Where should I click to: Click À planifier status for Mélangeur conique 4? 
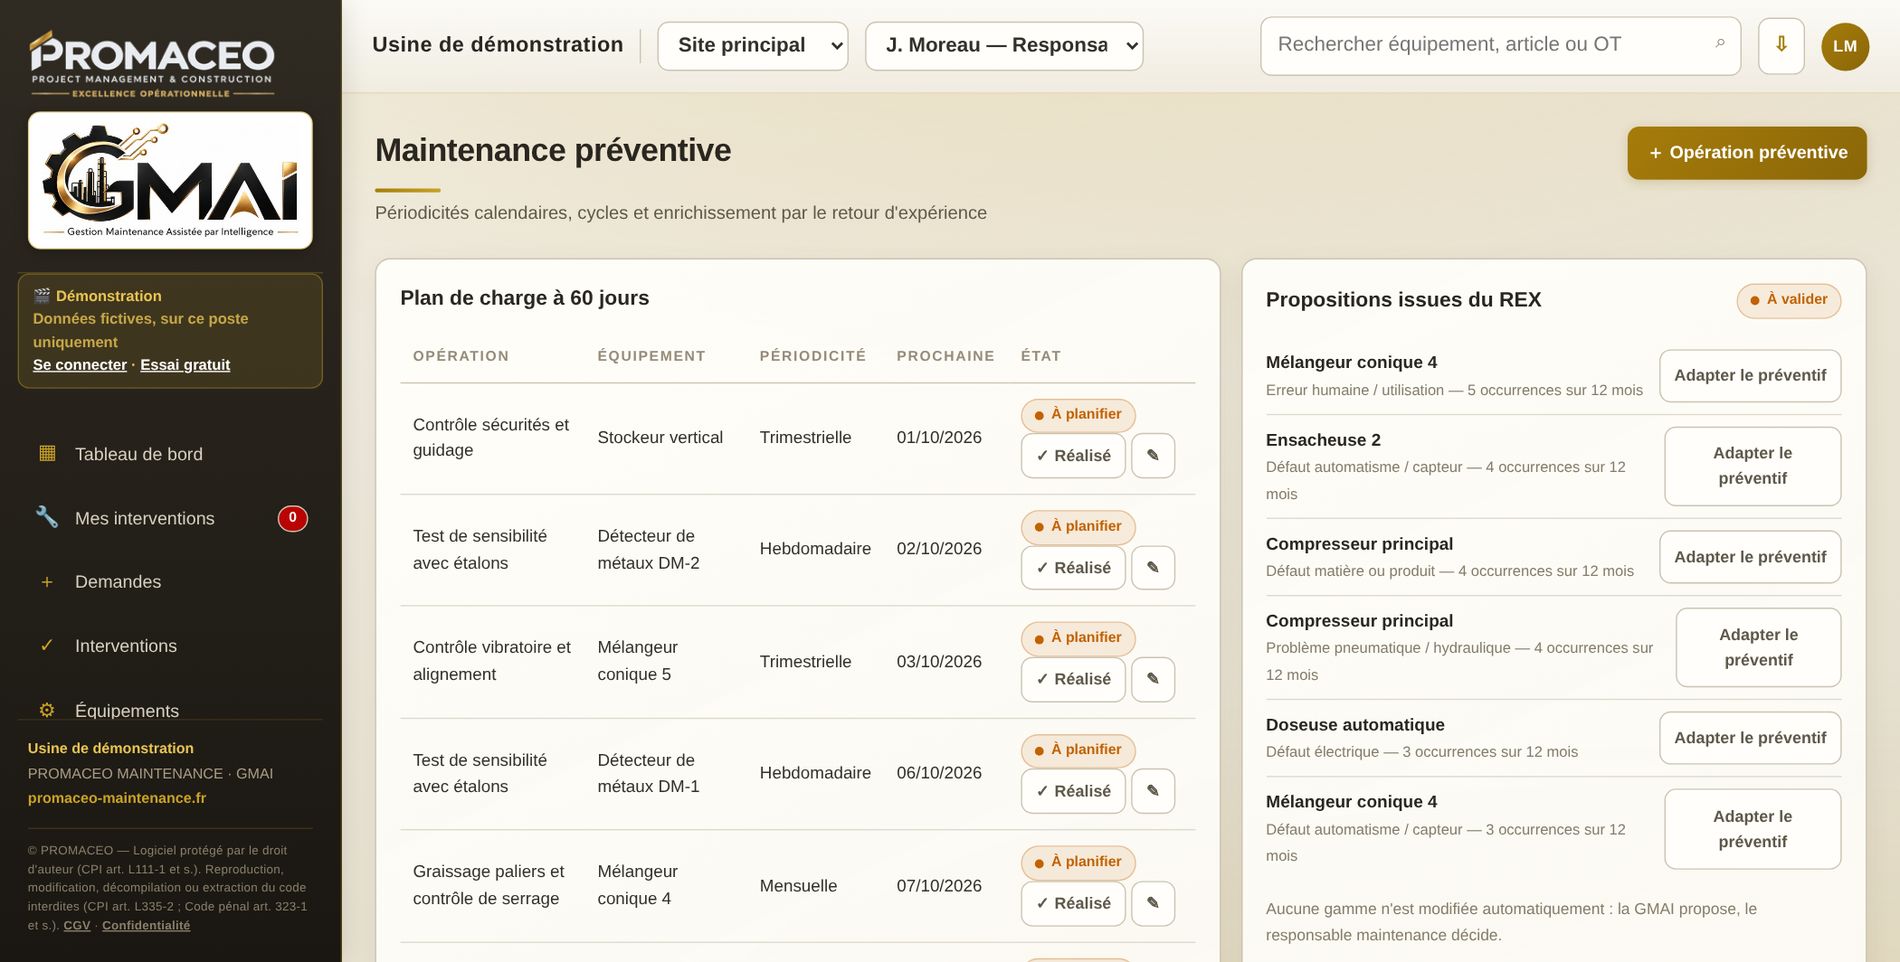click(x=1078, y=862)
